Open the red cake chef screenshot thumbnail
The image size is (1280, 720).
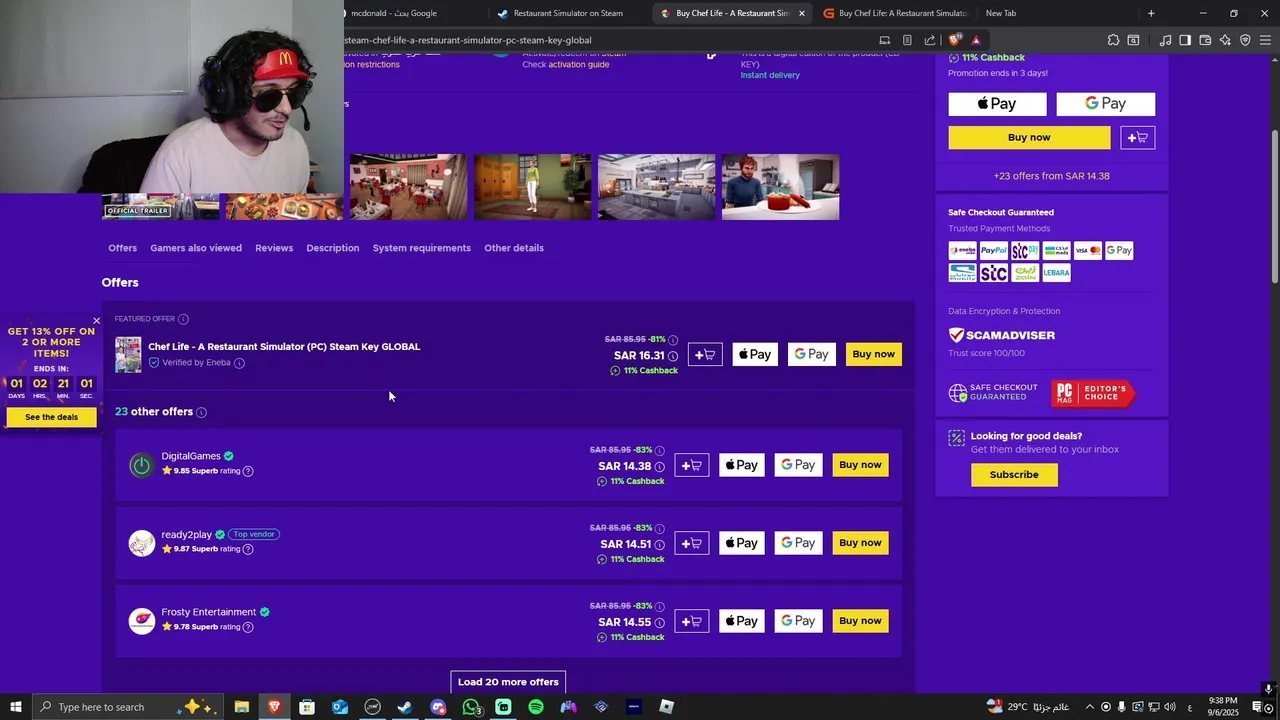[780, 187]
